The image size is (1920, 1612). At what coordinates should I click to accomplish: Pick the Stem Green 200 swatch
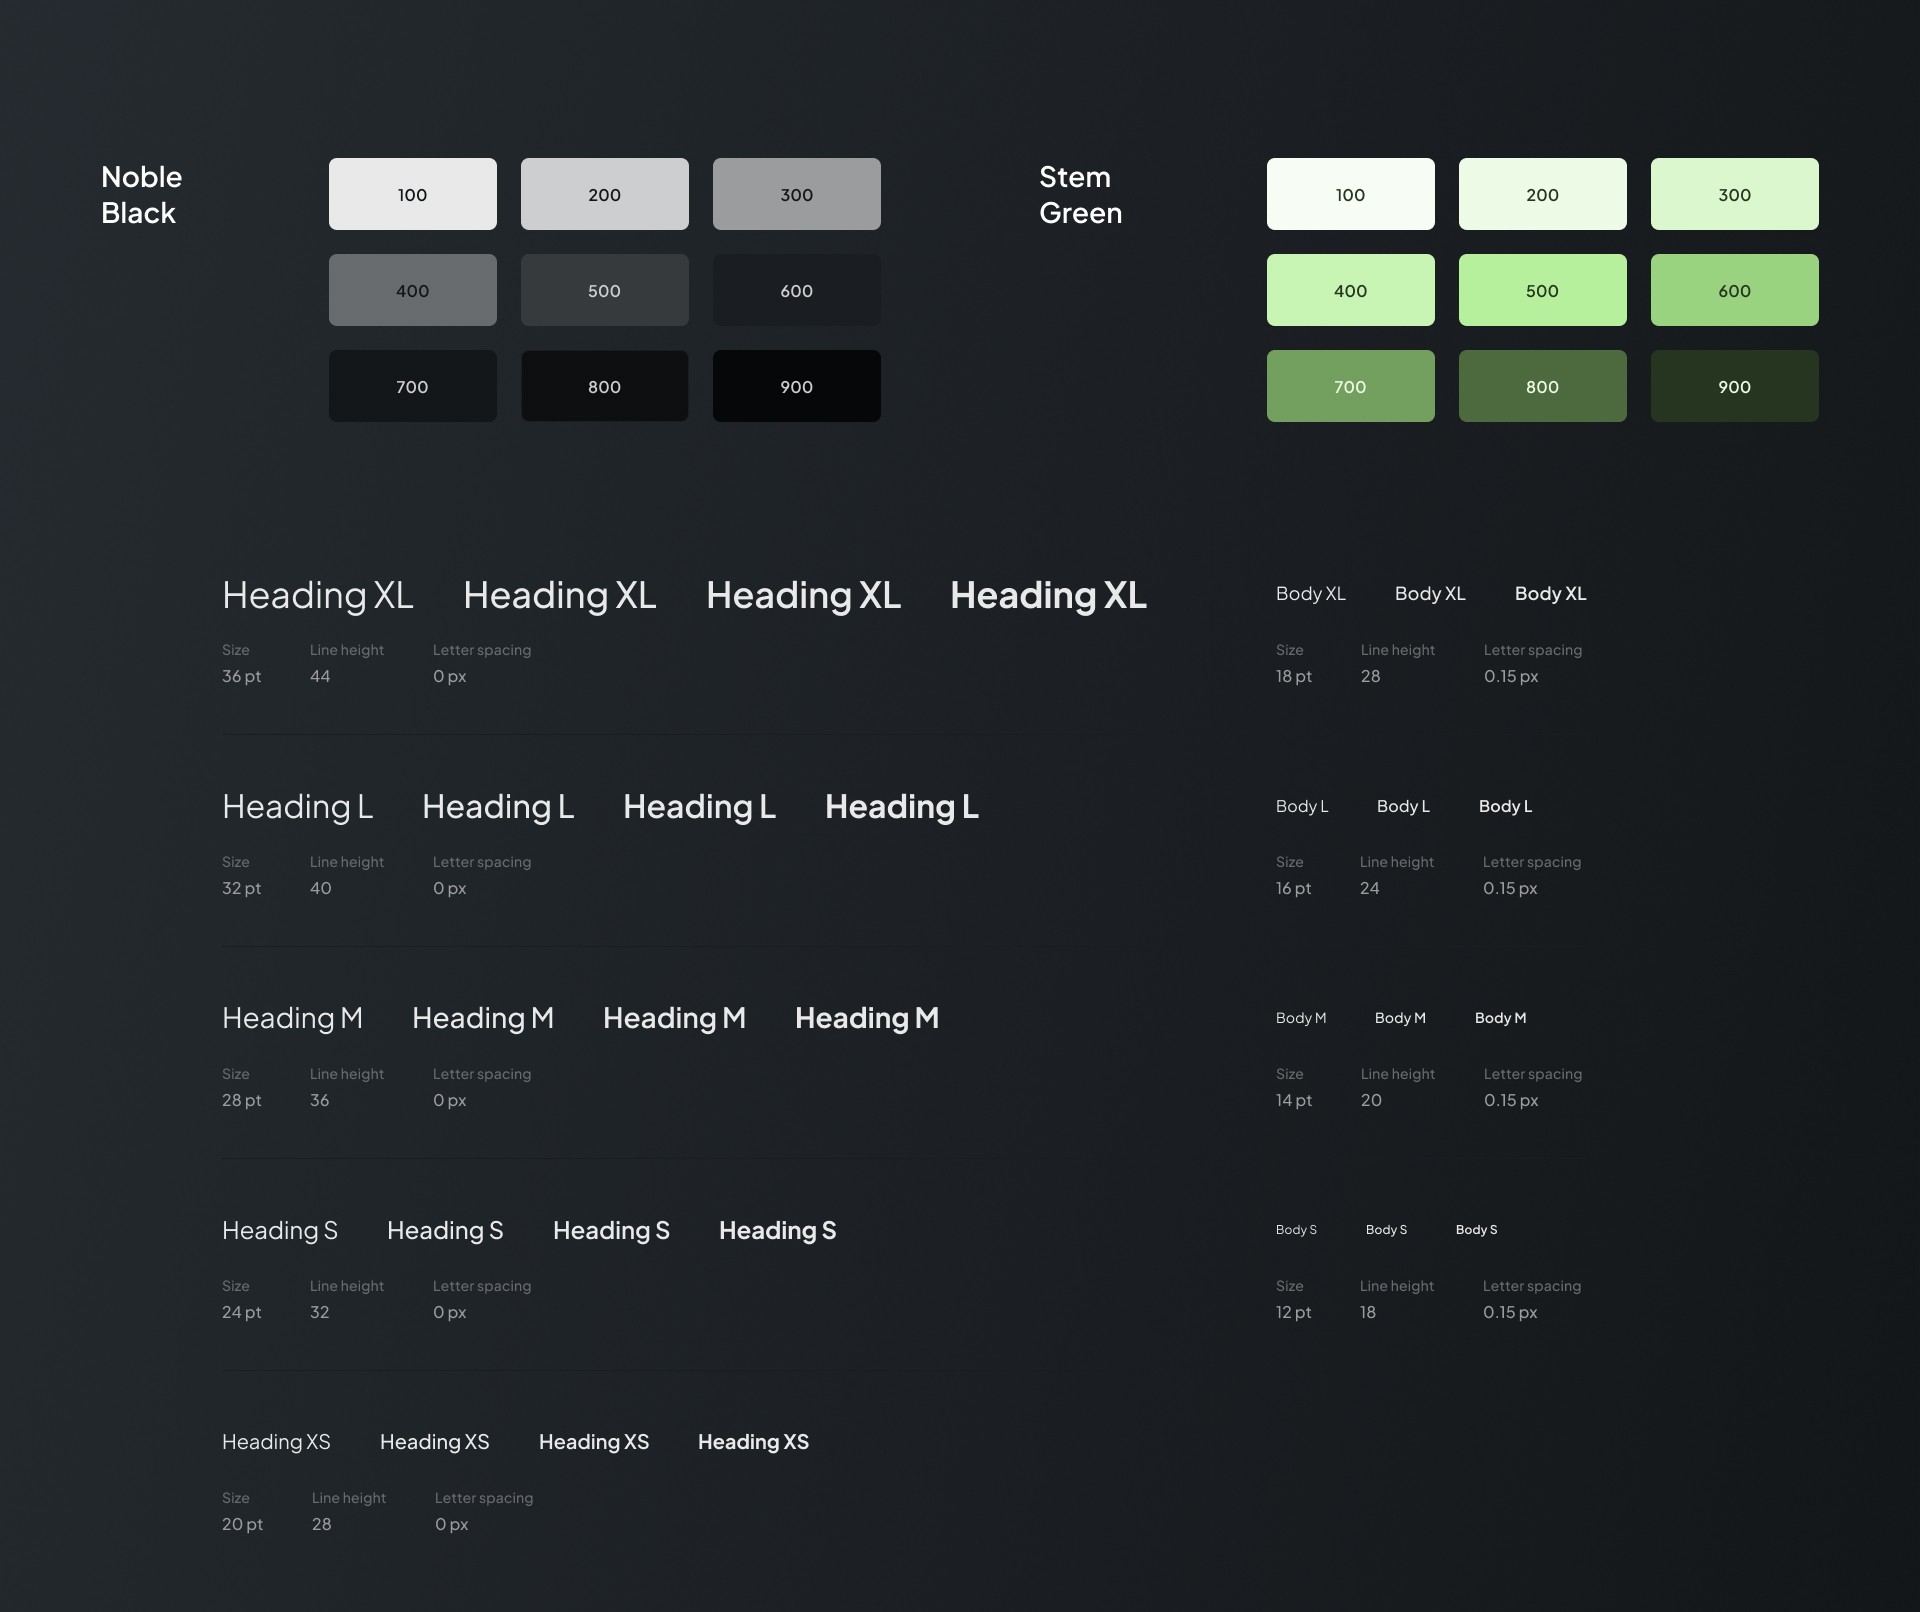[x=1542, y=194]
